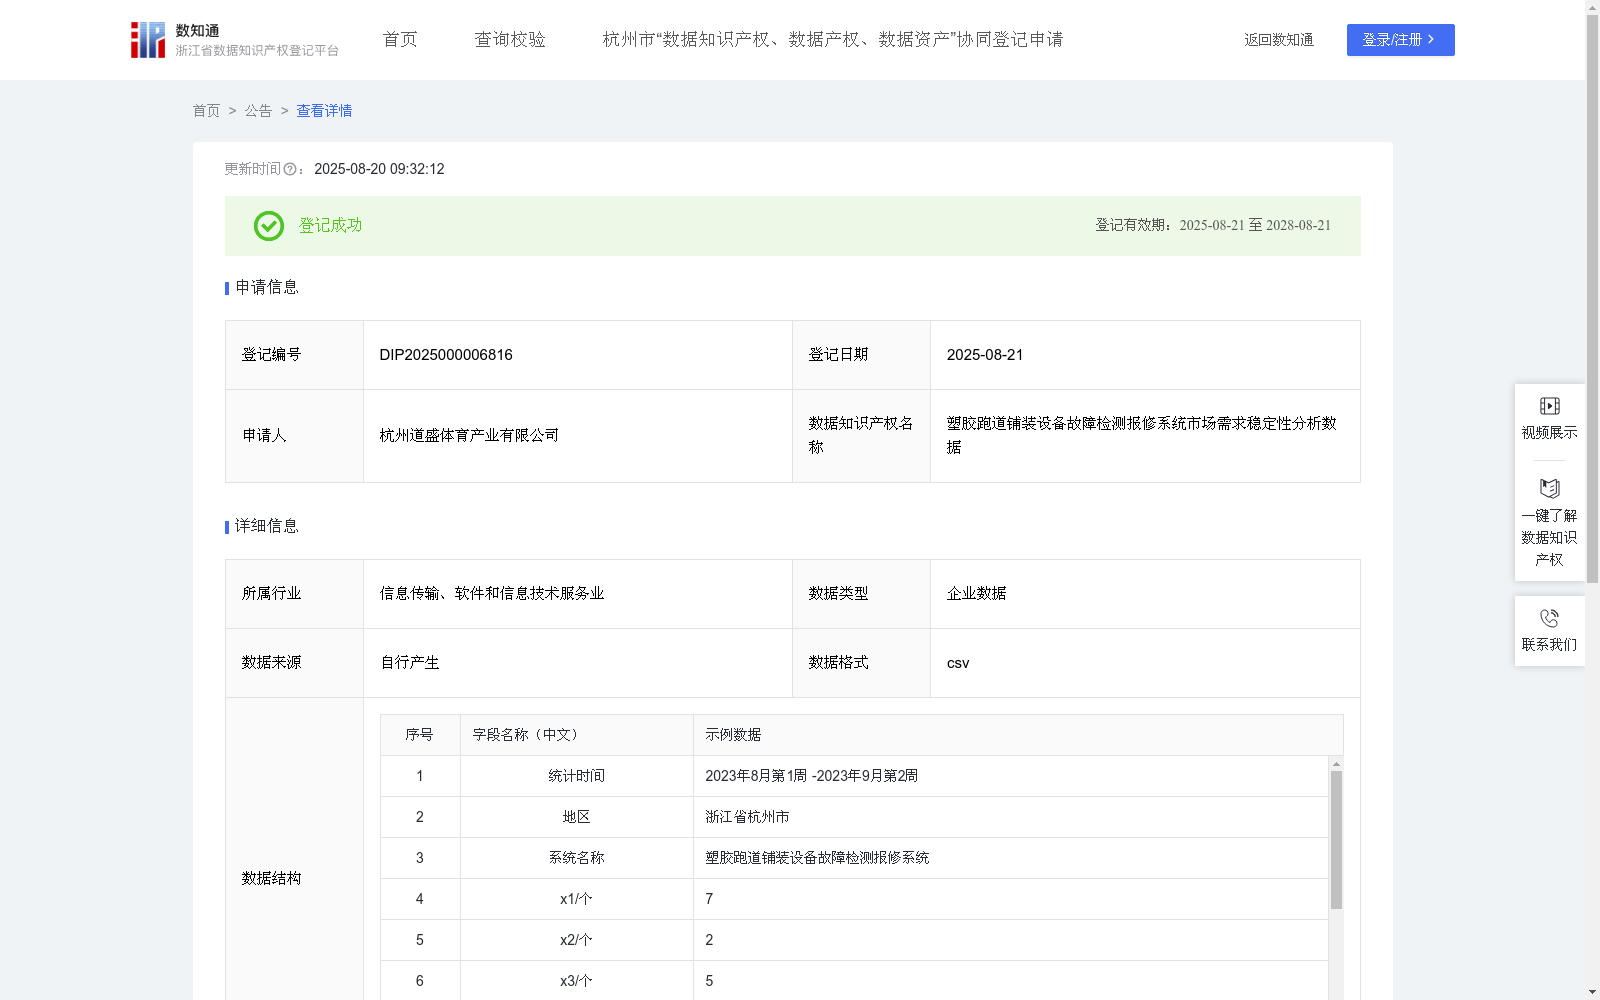Go to 首页 in breadcrumb
The image size is (1600, 1000).
pos(206,111)
